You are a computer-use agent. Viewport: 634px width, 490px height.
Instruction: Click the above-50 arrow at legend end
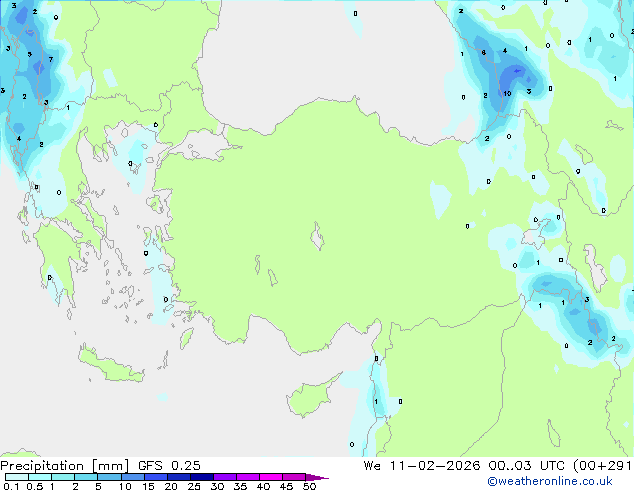(x=317, y=477)
